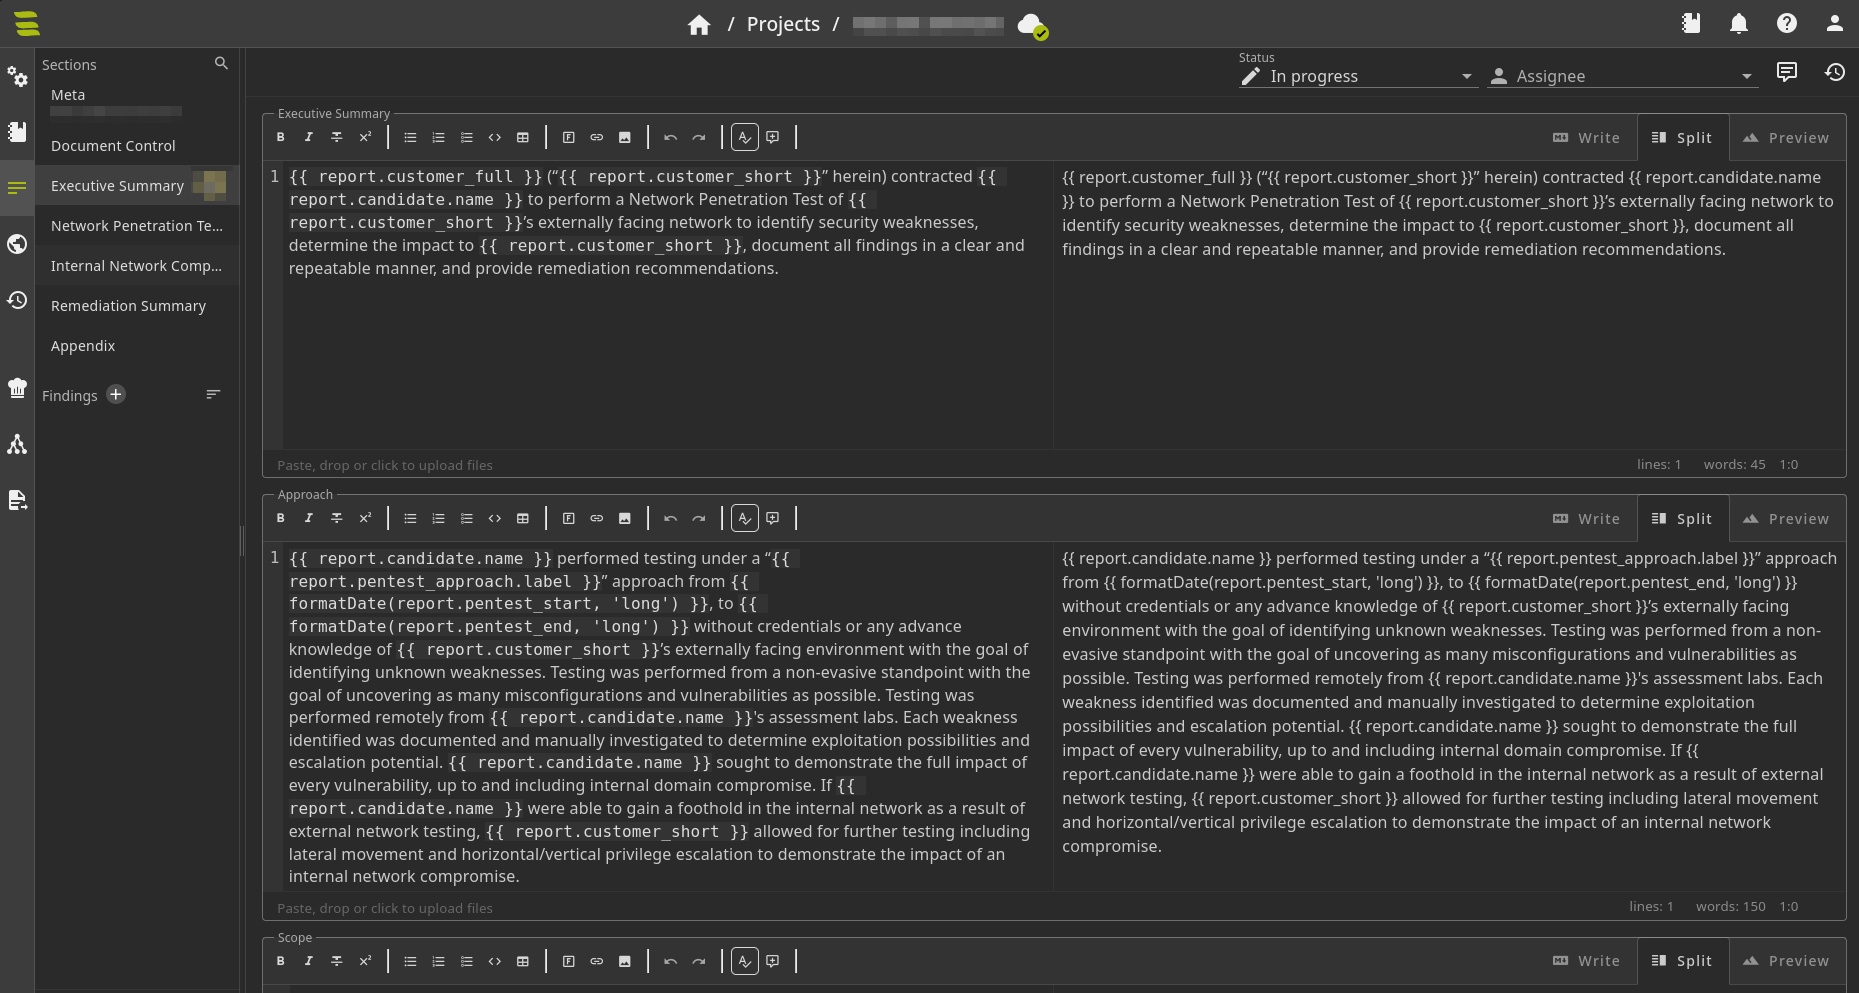Image resolution: width=1859 pixels, height=993 pixels.
Task: Open Projects breadcrumb link
Action: [783, 24]
